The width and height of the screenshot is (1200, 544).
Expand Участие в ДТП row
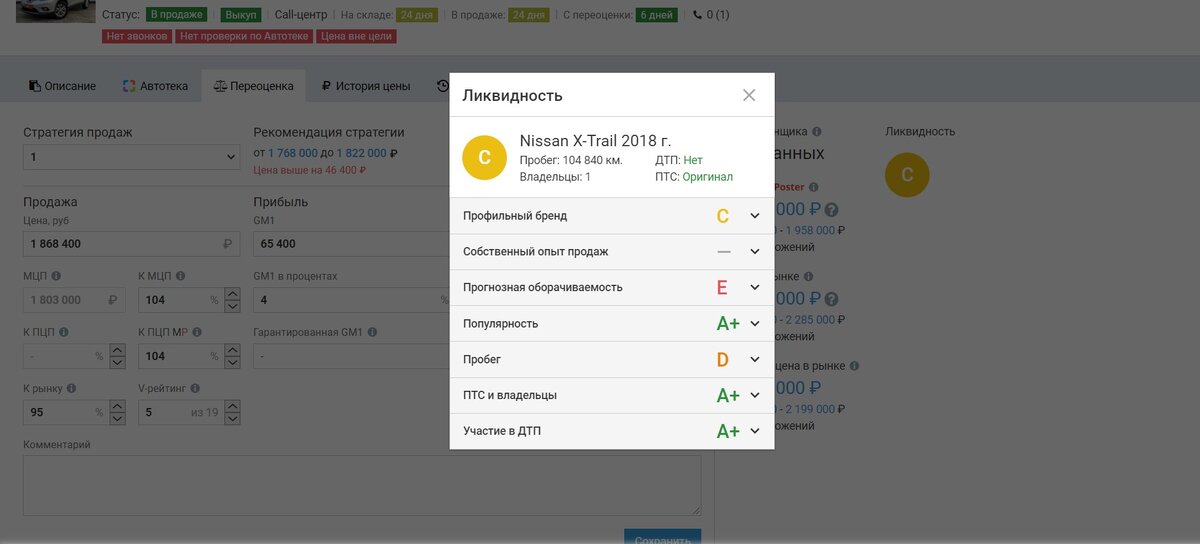click(755, 432)
